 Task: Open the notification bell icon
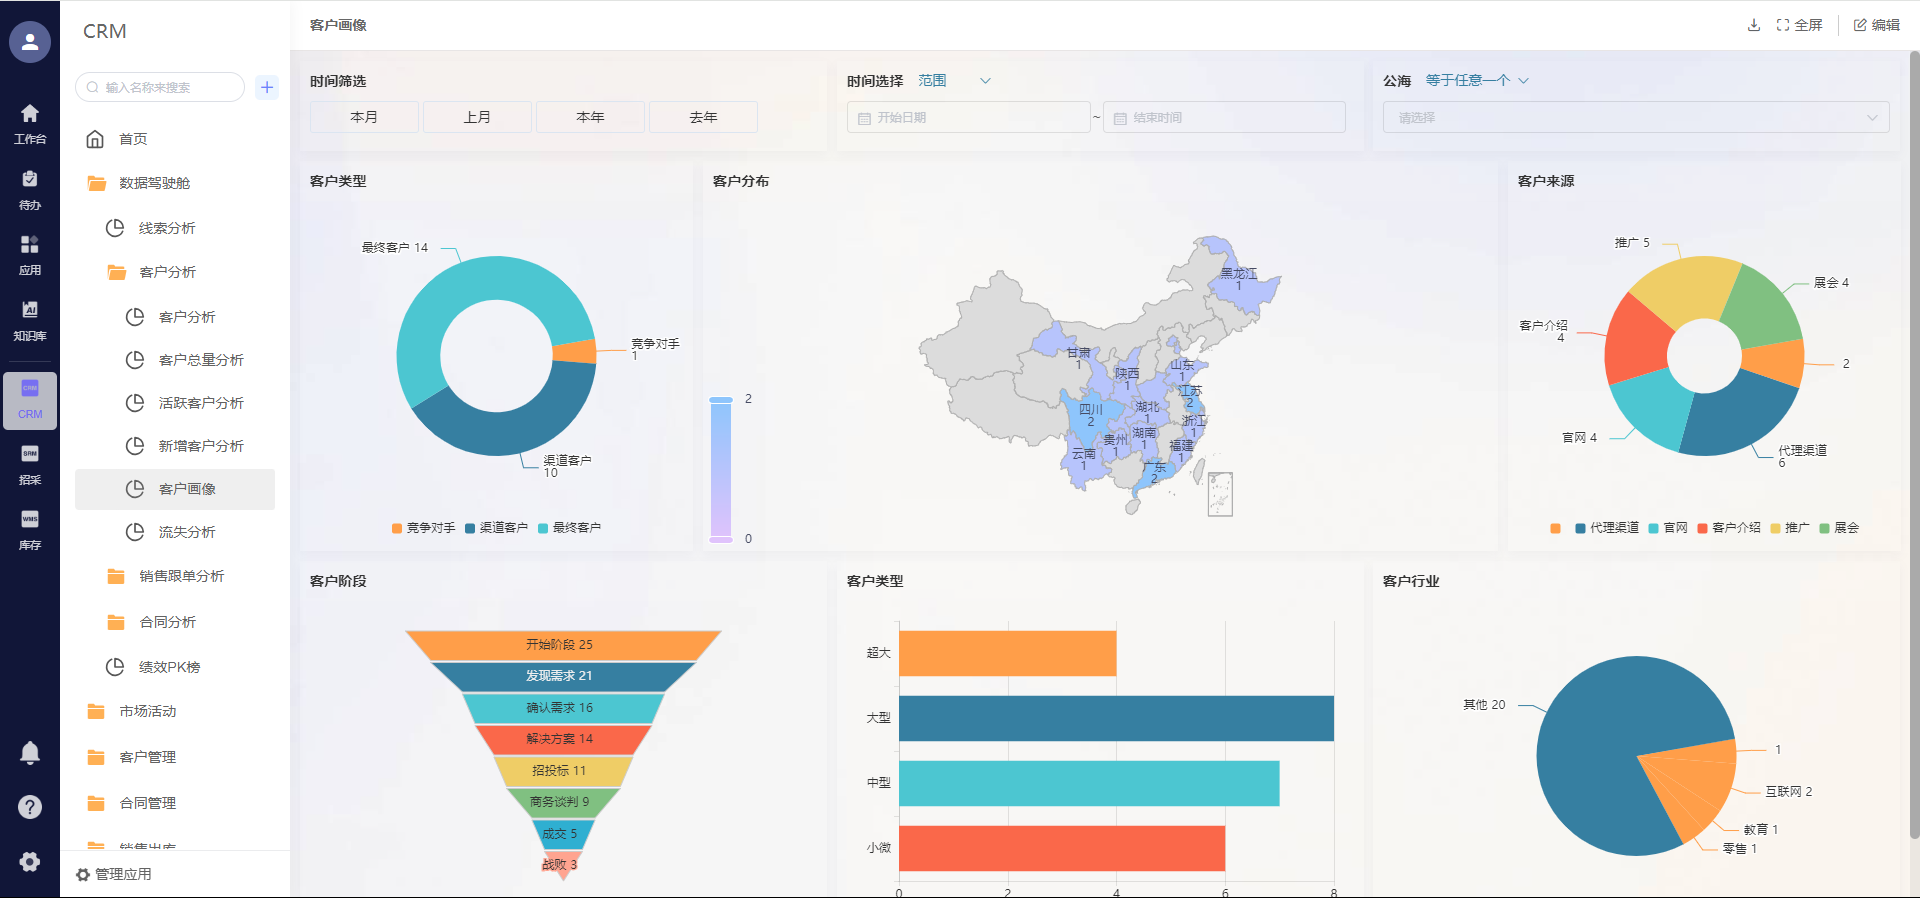30,753
